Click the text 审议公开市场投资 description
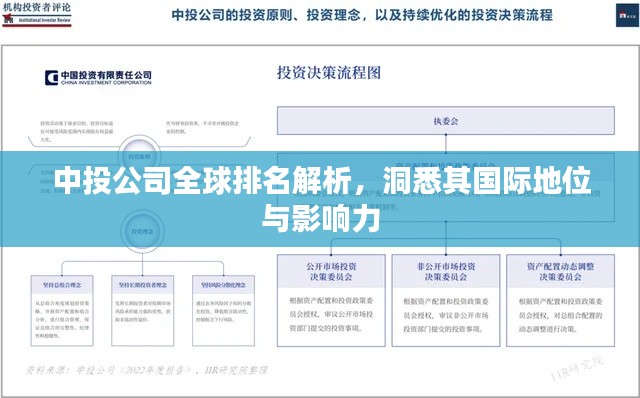This screenshot has height=398, width=640. click(331, 314)
